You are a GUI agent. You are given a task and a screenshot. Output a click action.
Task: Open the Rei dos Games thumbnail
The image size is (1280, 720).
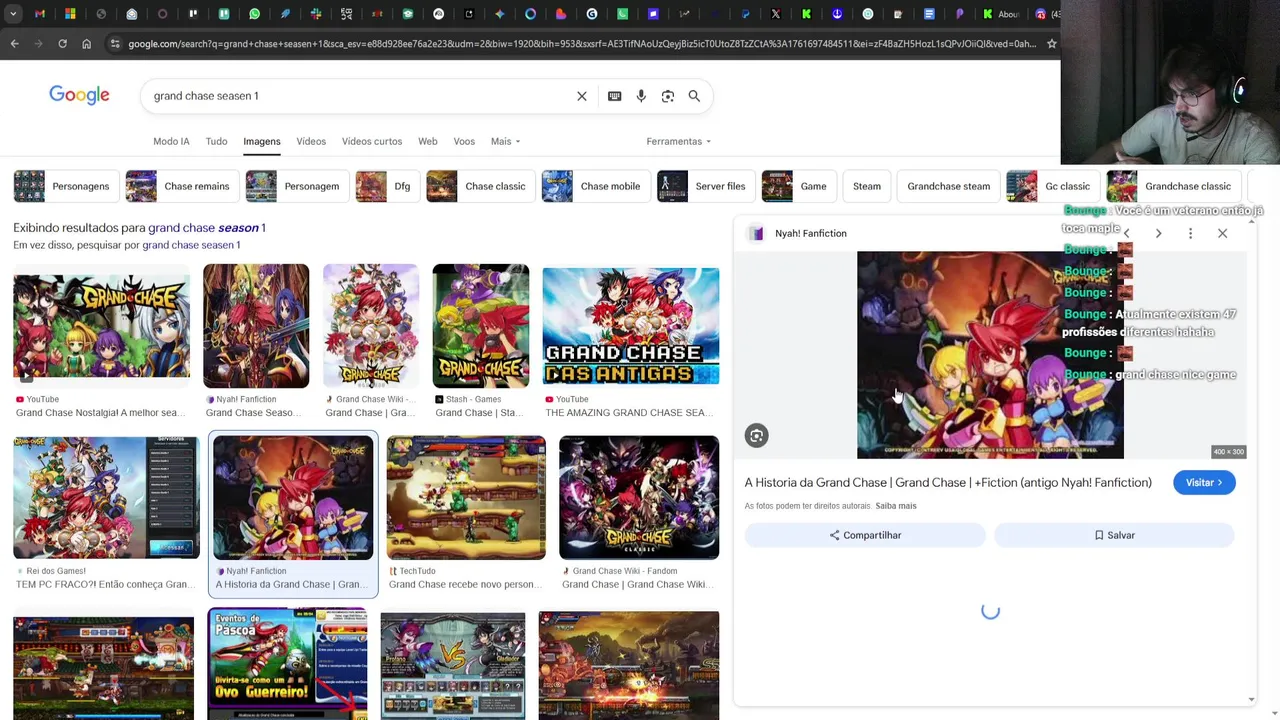[106, 497]
